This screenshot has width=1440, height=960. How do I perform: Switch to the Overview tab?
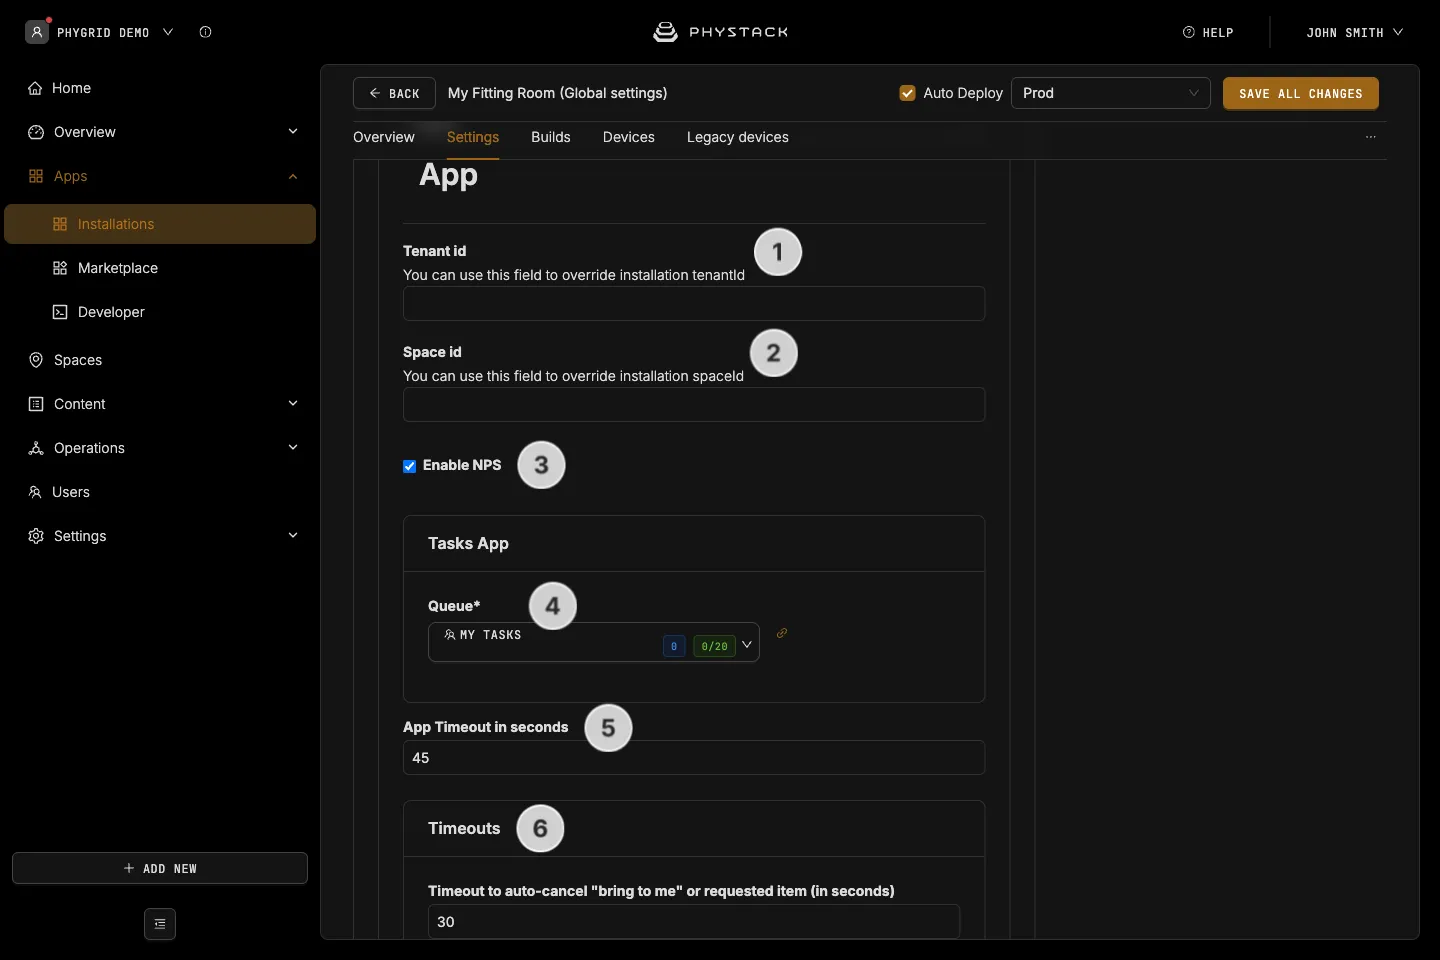click(x=384, y=137)
